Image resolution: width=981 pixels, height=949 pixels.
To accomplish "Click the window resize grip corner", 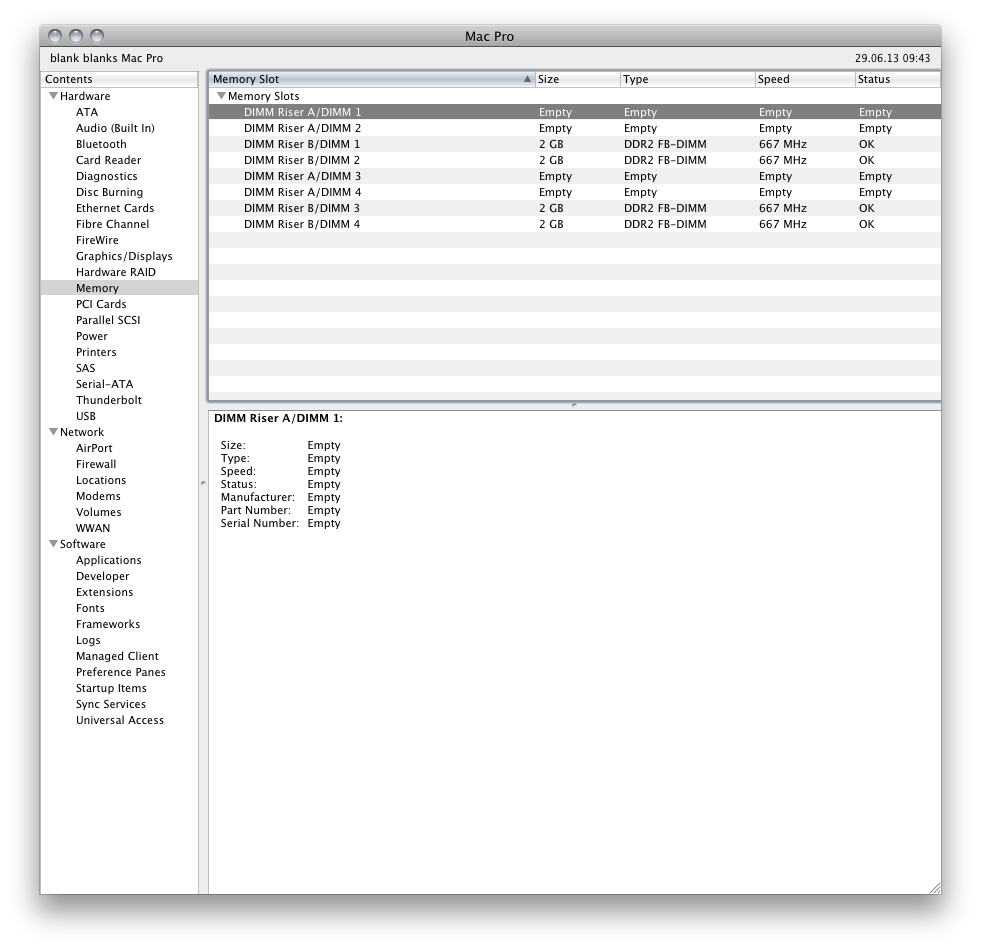I will 935,888.
